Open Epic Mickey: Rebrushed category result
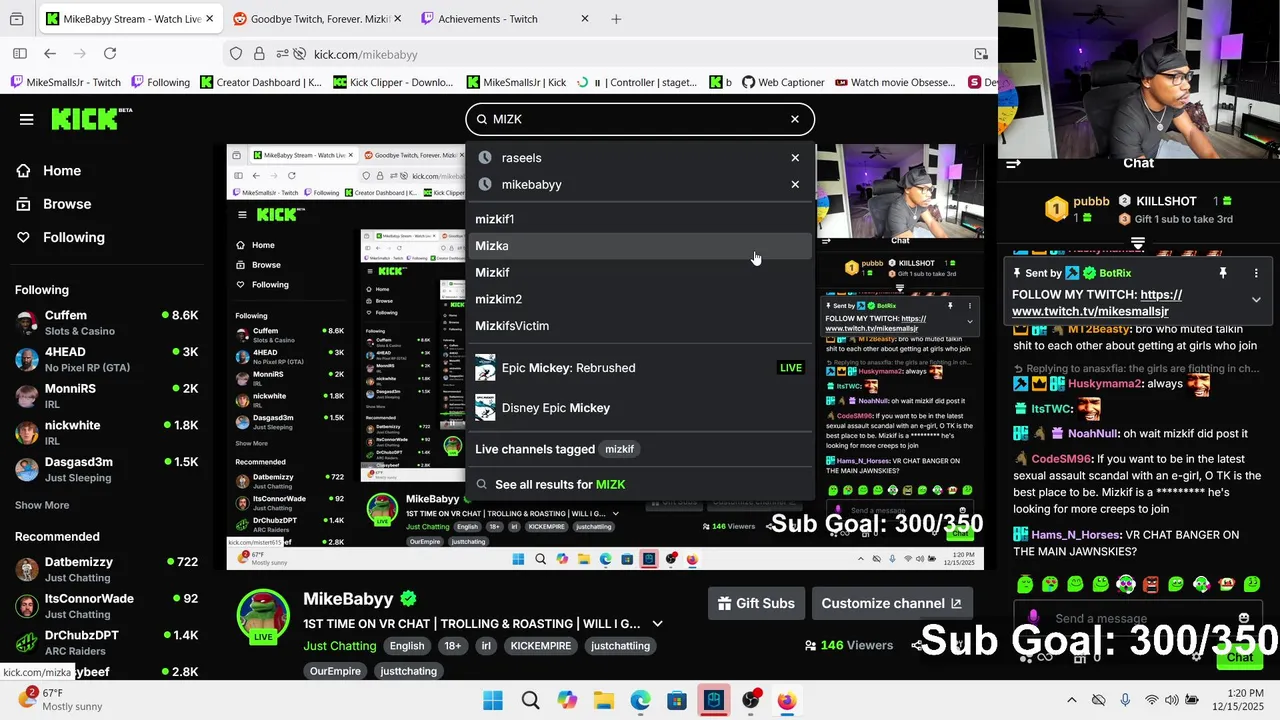 coord(640,368)
